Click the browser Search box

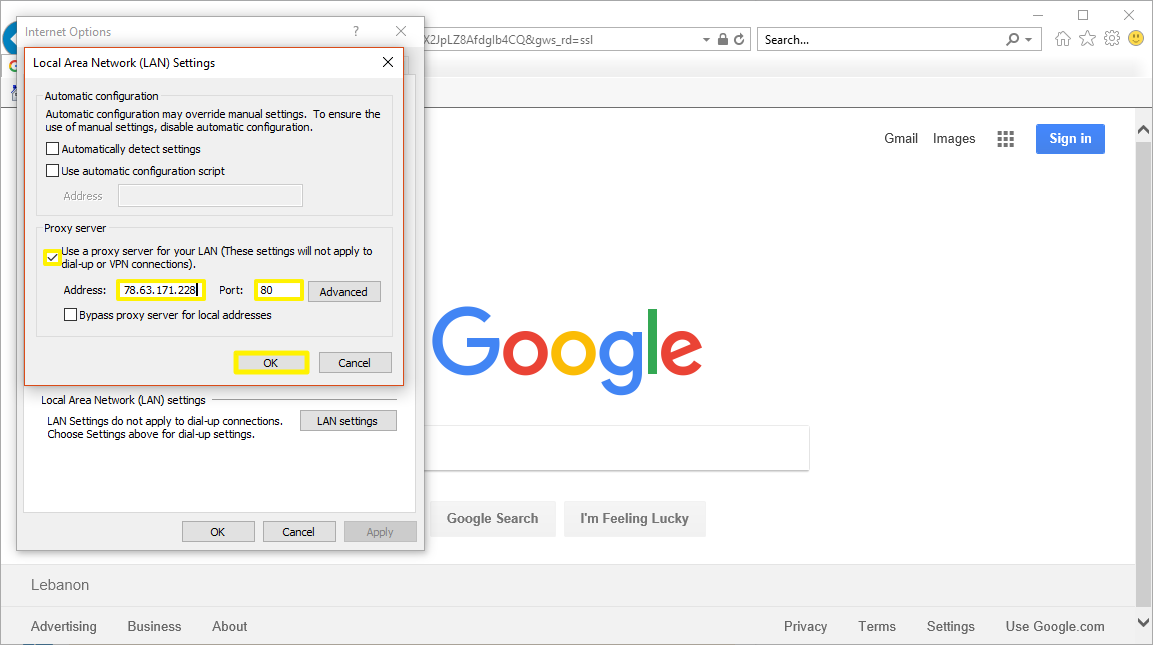click(881, 40)
